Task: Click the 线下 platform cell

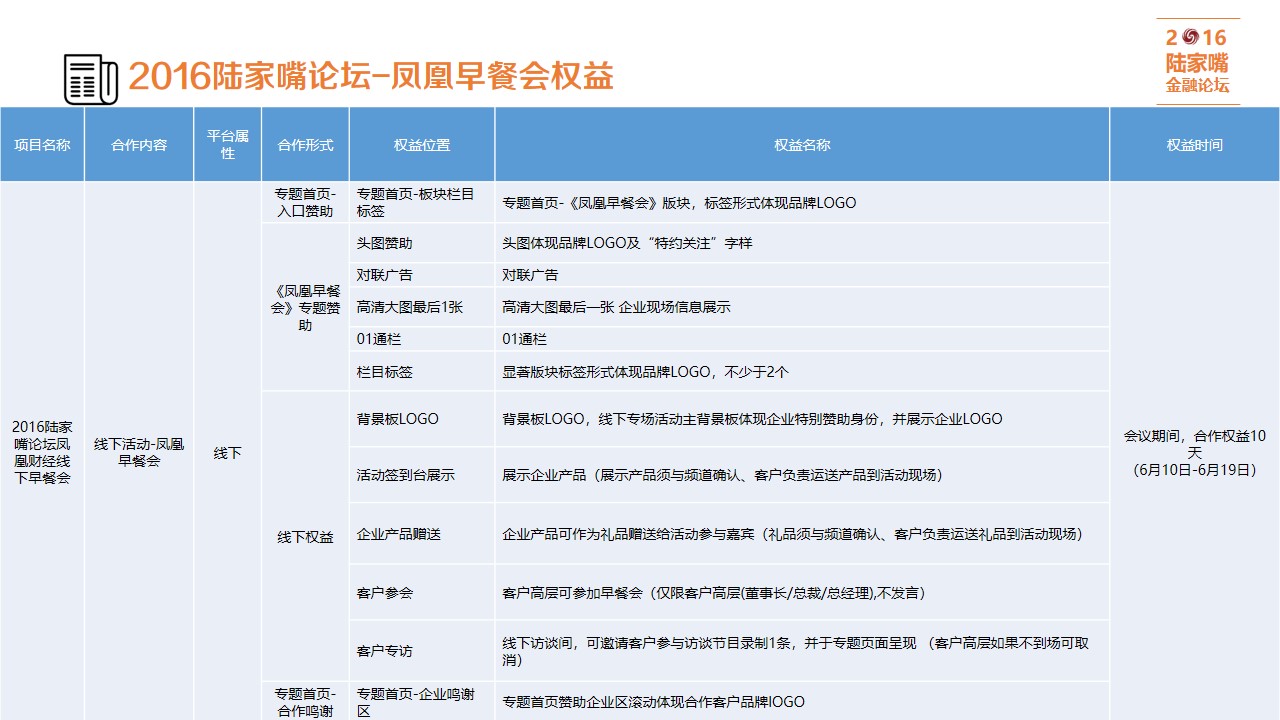Action: coord(228,452)
